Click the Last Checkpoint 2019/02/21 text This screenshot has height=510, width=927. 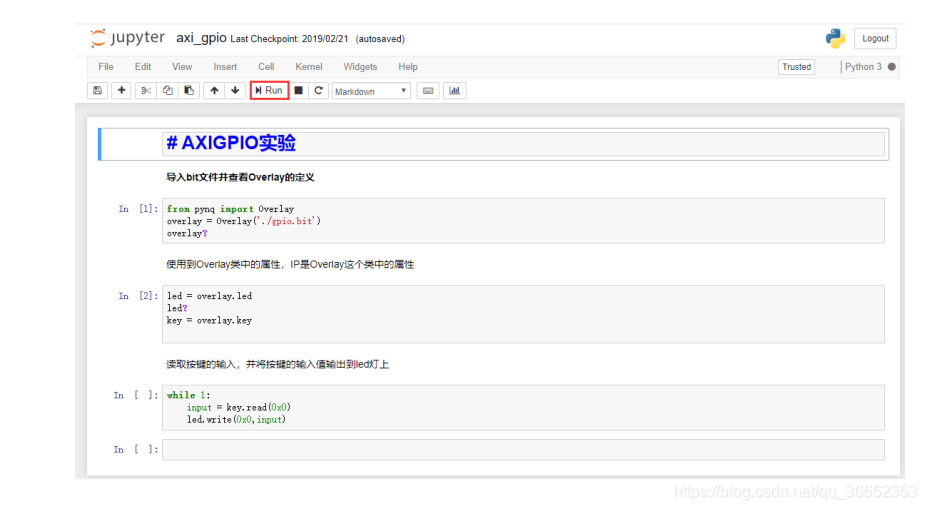[289, 39]
